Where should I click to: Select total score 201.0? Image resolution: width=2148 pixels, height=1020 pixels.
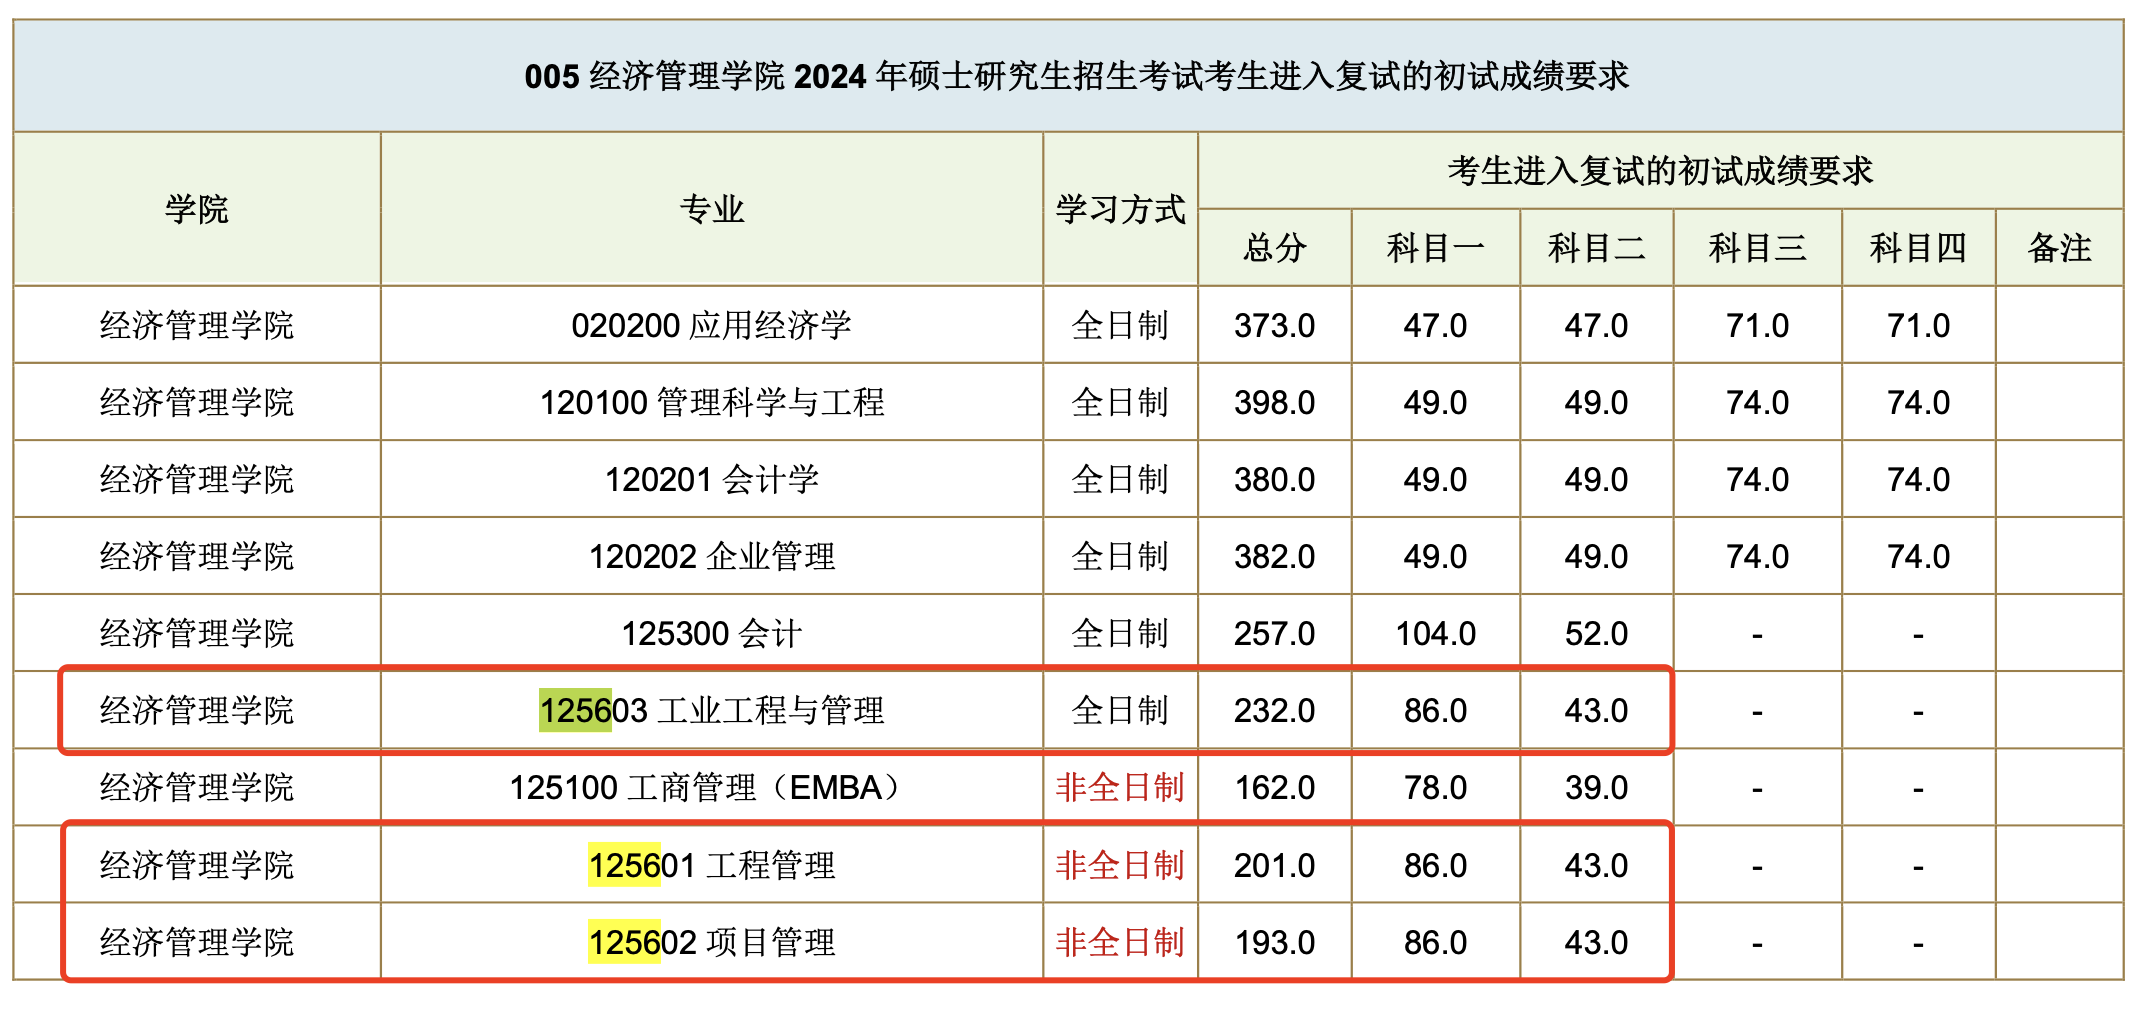(x=1275, y=865)
